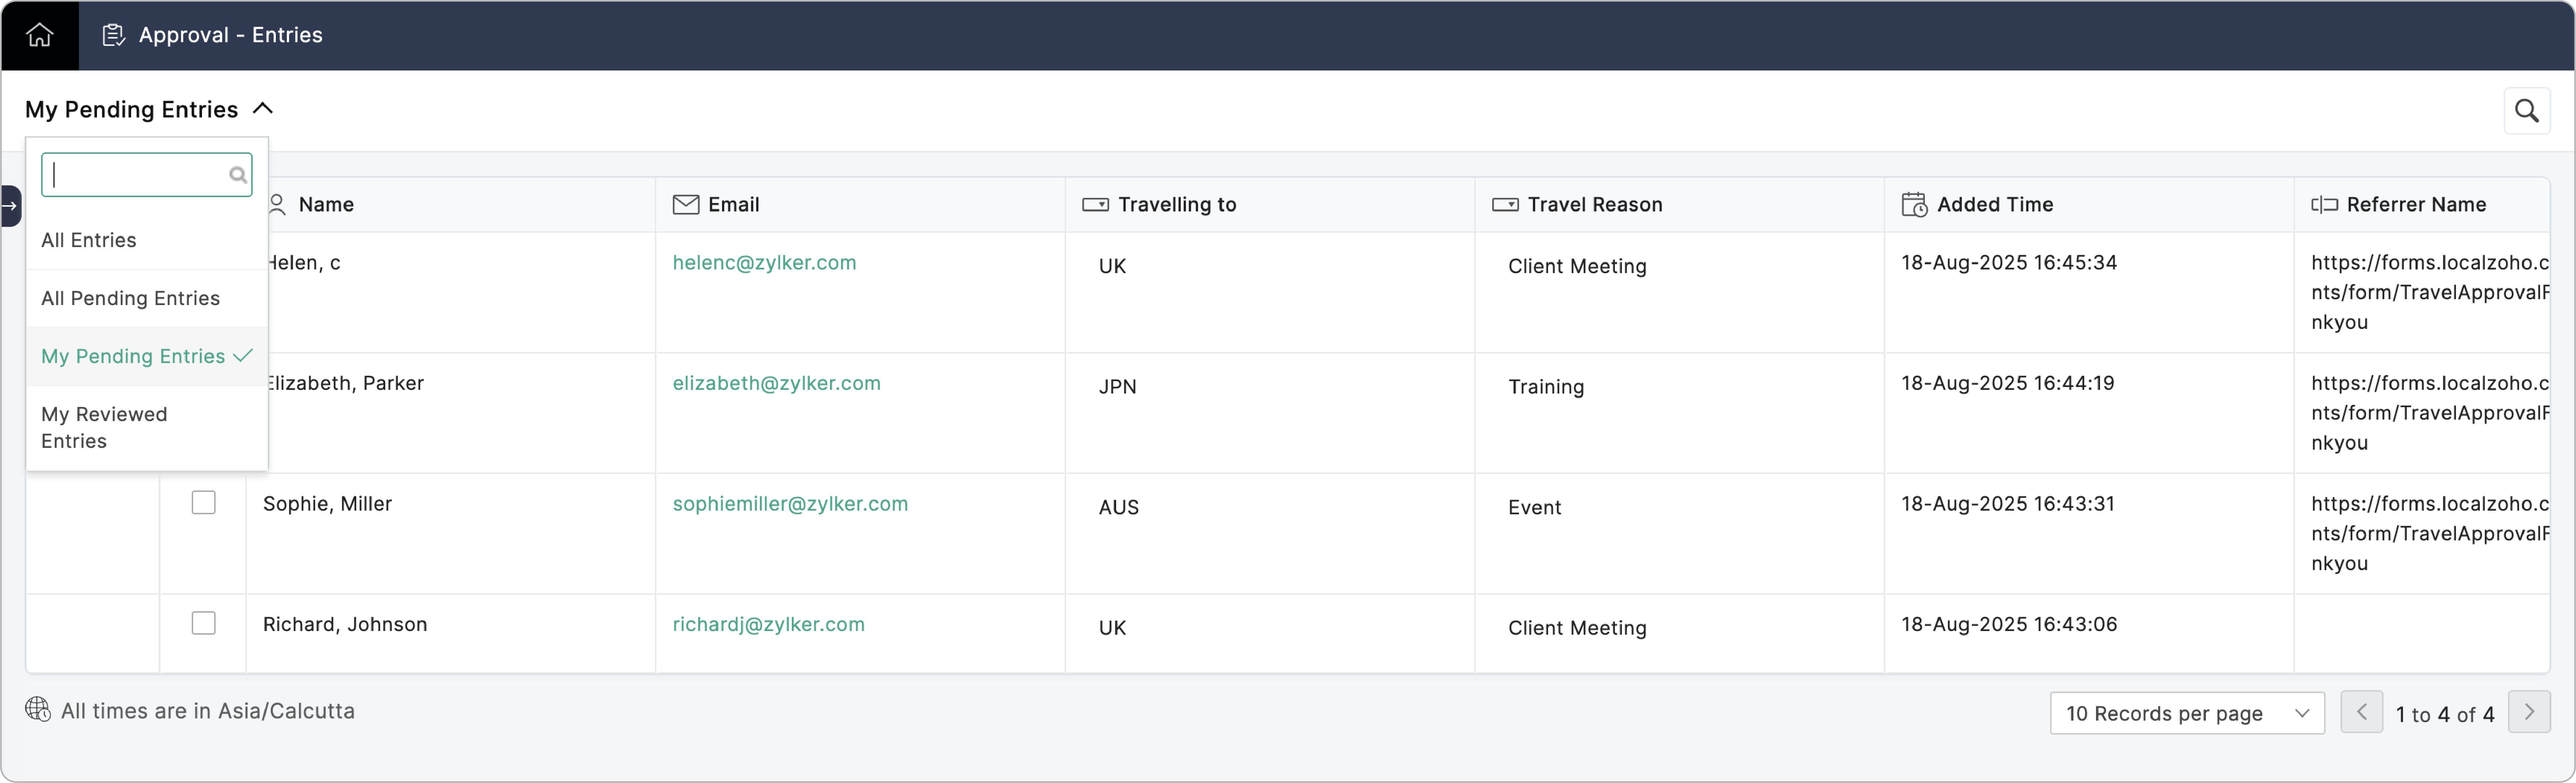Click the Added Time calendar icon
The height and width of the screenshot is (783, 2576).
(1914, 205)
